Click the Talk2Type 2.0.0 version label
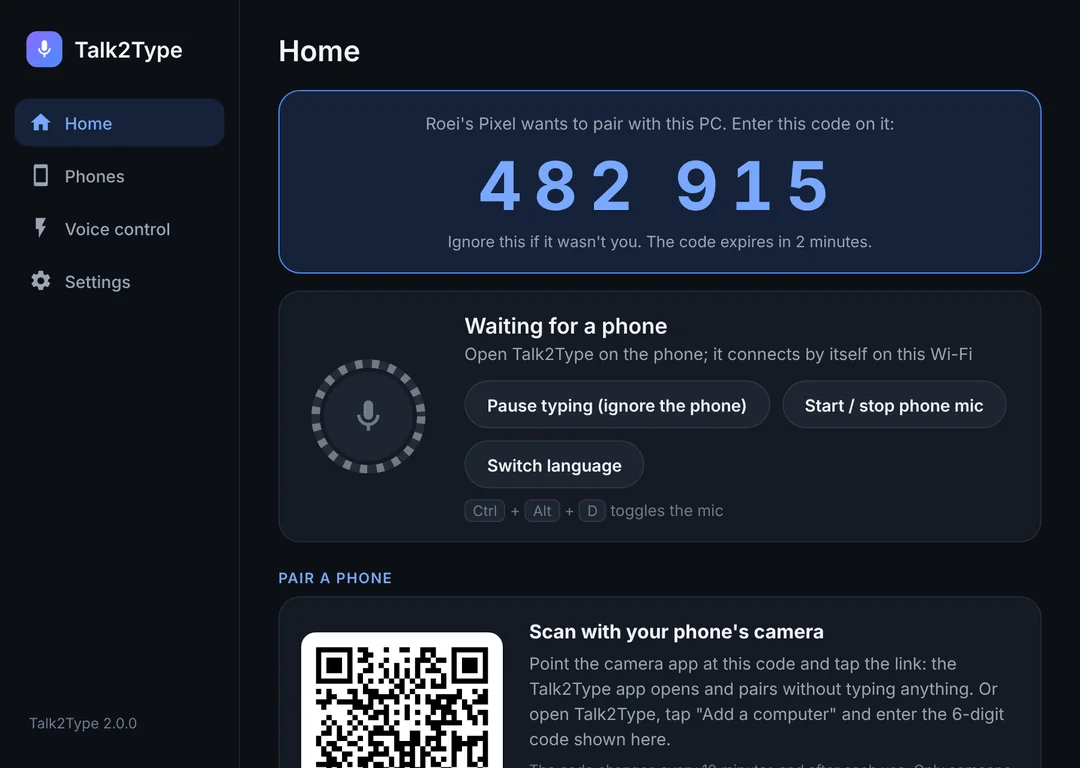 coord(83,723)
